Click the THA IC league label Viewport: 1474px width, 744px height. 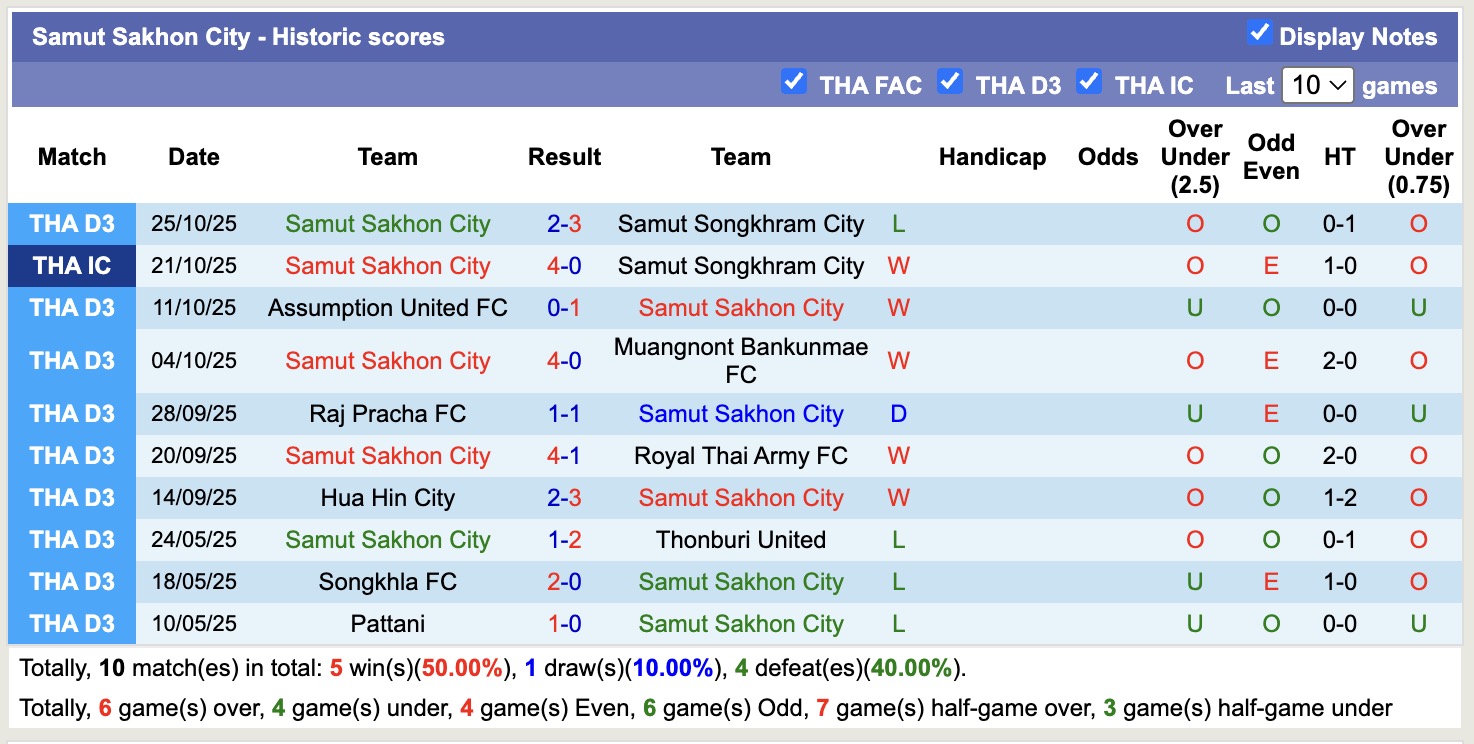point(71,266)
